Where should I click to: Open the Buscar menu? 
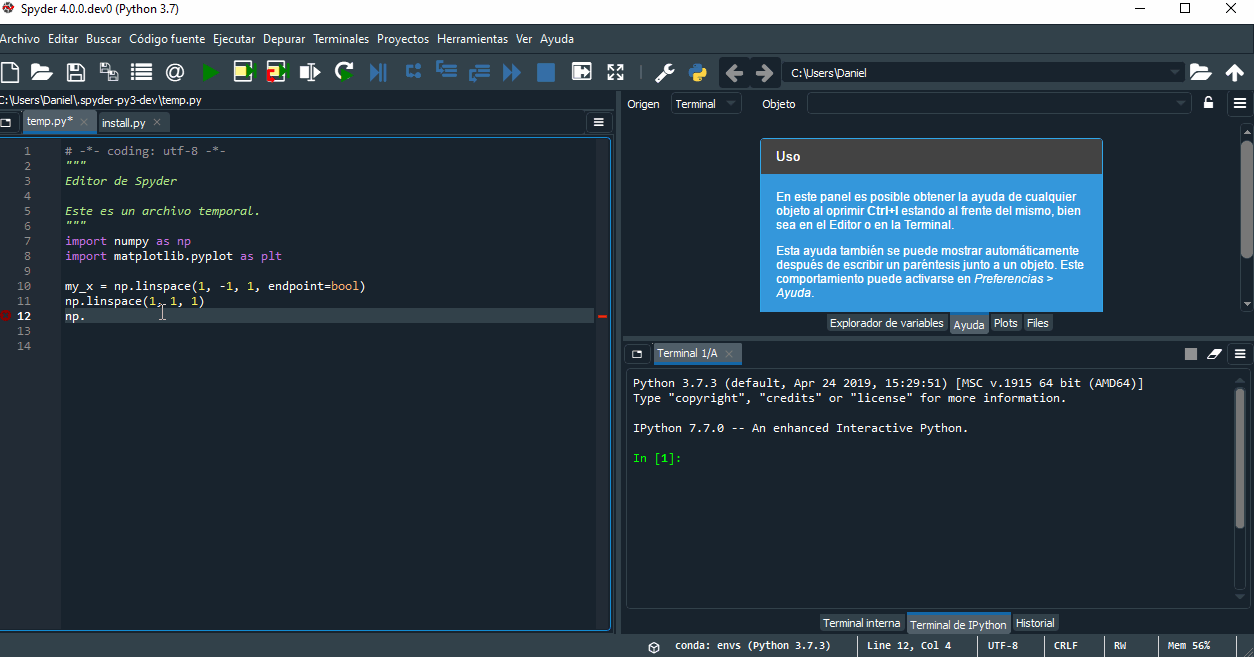click(104, 39)
